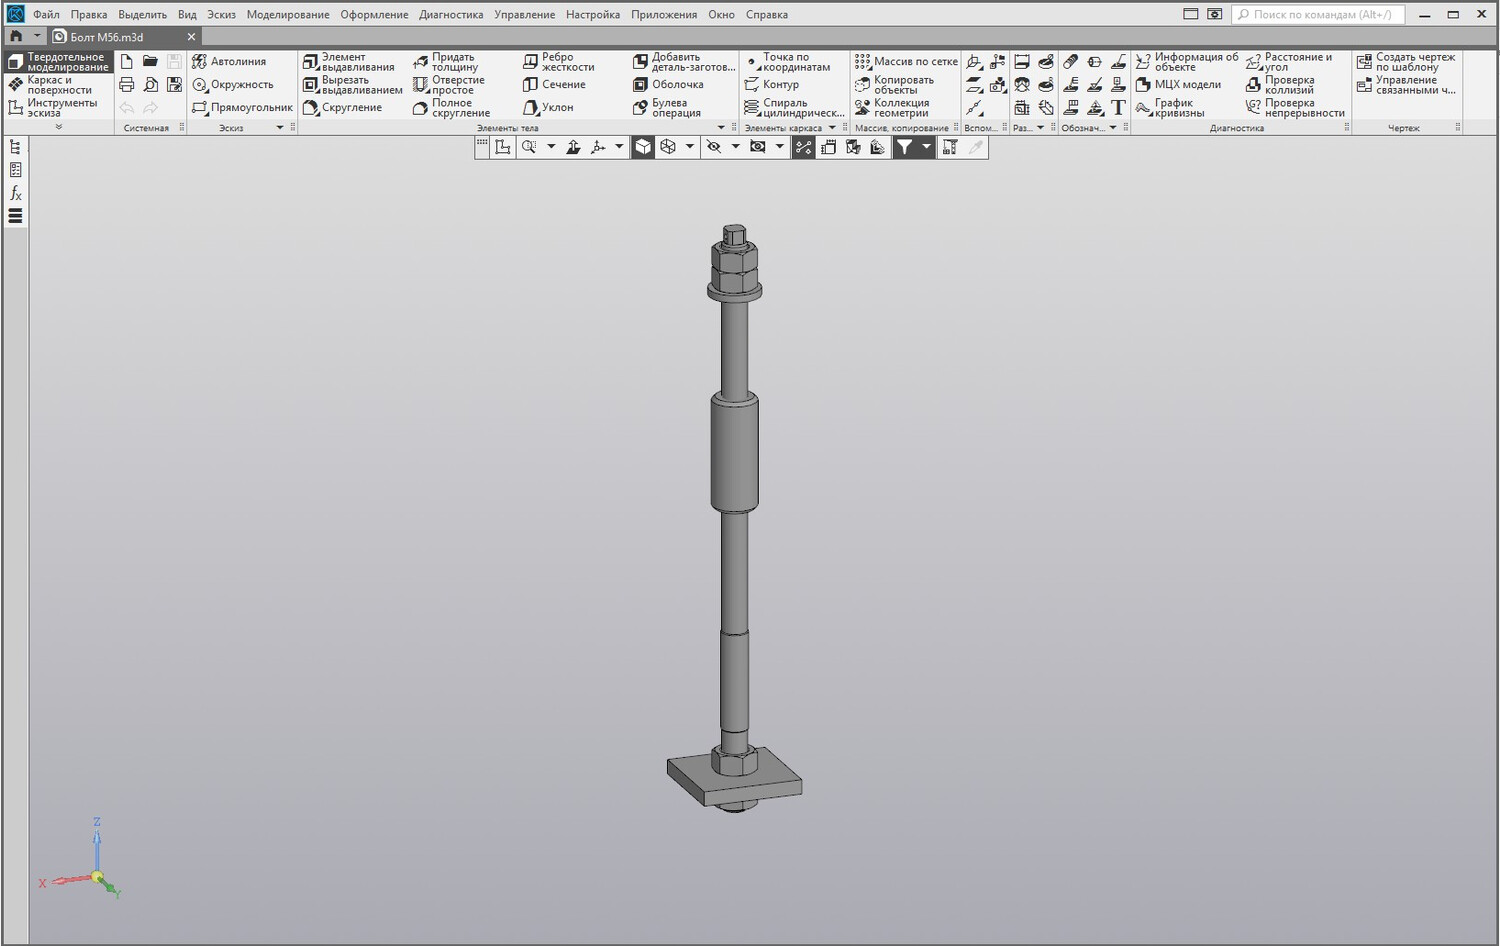Switch to the Болт М56.m3d tab
This screenshot has height=946, width=1500.
[x=107, y=37]
